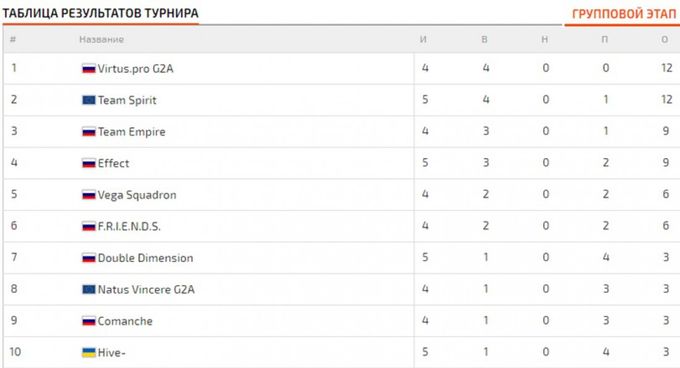Click the flag icon beside Vega Squadron
The image size is (680, 368).
(88, 195)
